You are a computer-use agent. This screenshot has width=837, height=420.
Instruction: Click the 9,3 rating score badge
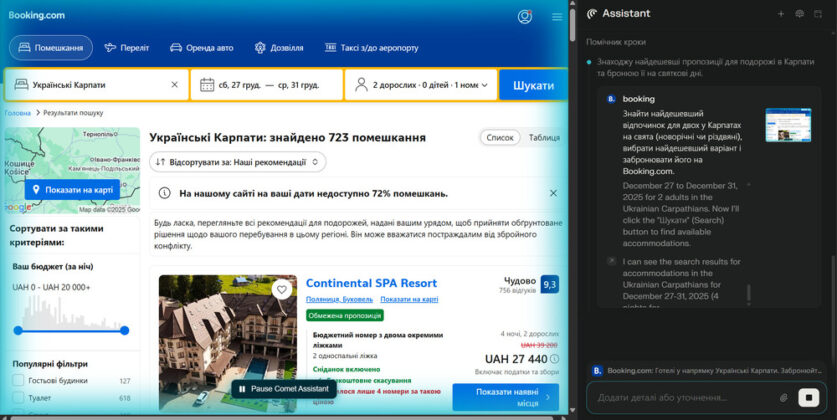click(x=550, y=284)
